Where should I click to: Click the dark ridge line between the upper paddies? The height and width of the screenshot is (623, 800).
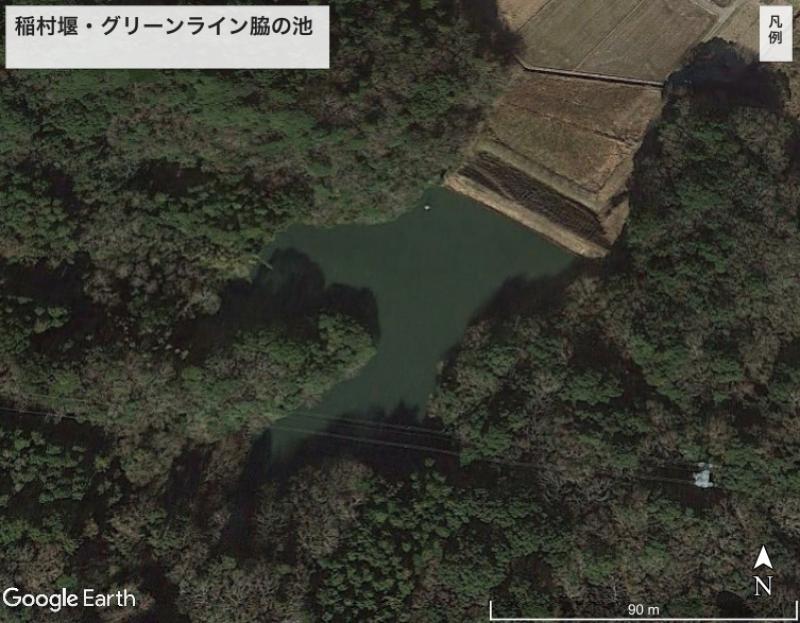coord(592,75)
